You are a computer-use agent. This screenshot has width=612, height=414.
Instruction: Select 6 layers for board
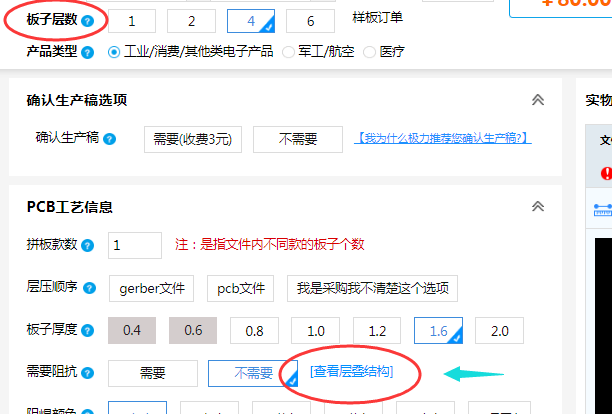coord(310,21)
